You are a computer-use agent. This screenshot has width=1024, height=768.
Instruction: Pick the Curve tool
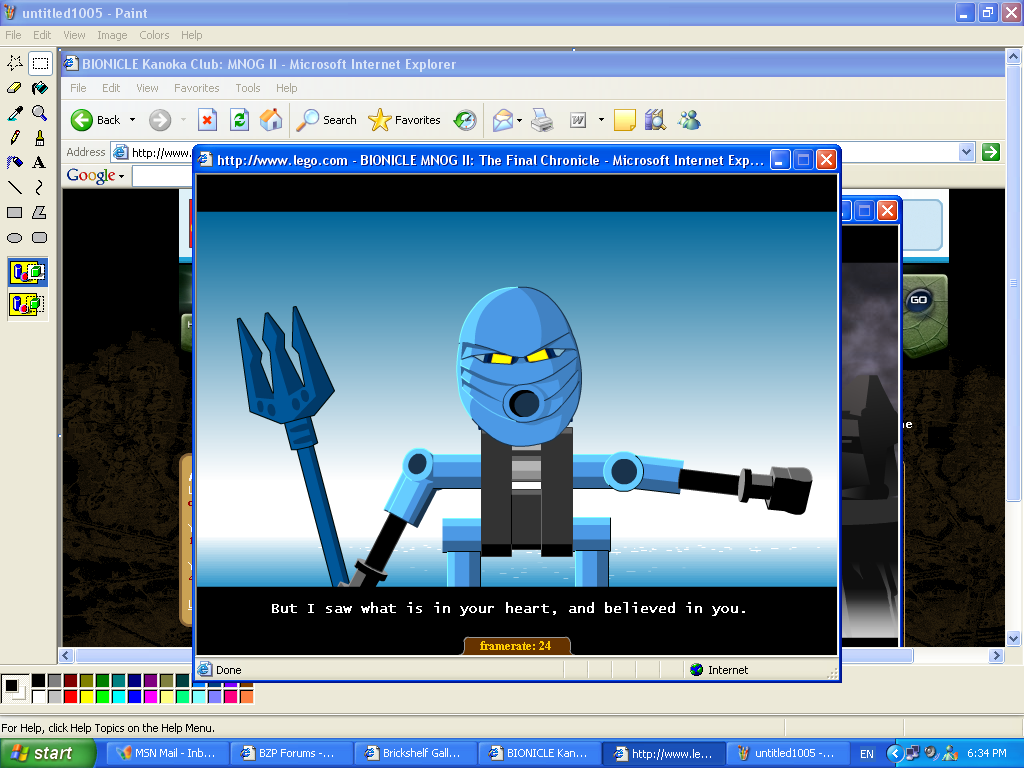[40, 187]
